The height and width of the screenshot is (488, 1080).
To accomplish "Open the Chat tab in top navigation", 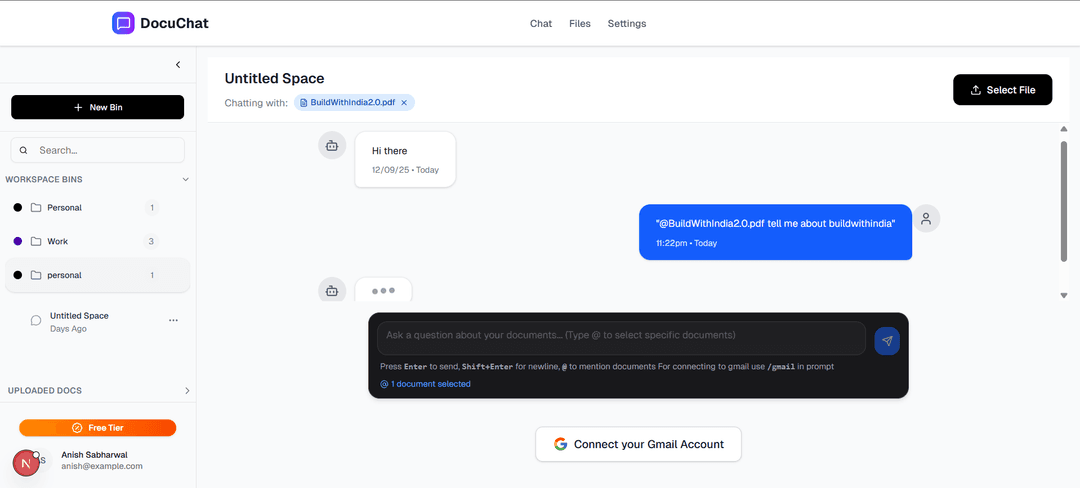I will 541,24.
